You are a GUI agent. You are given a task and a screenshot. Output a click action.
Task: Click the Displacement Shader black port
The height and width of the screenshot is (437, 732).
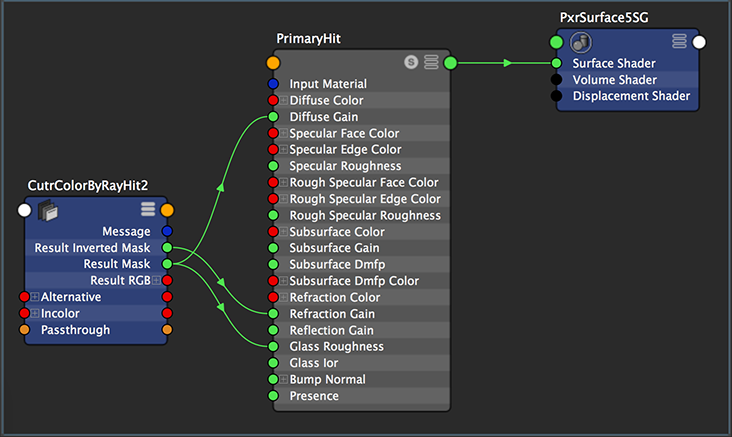pos(556,96)
